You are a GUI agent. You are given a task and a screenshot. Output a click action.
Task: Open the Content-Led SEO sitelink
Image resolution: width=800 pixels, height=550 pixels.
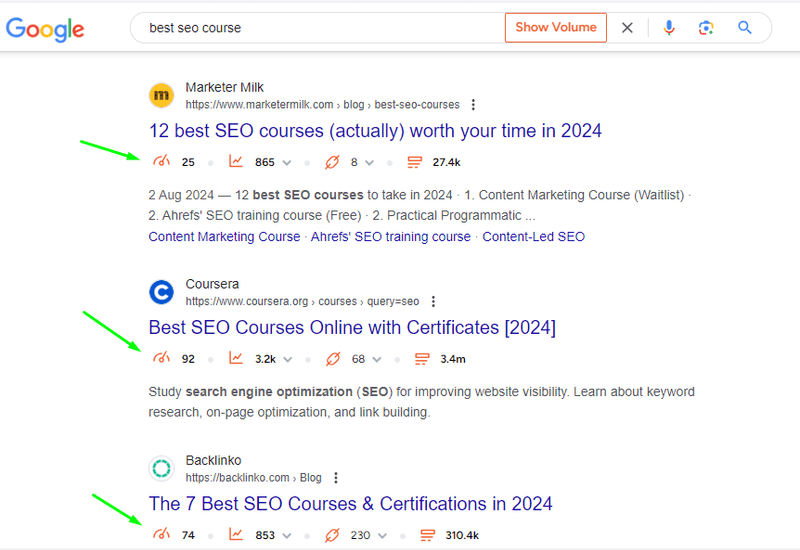tap(534, 237)
